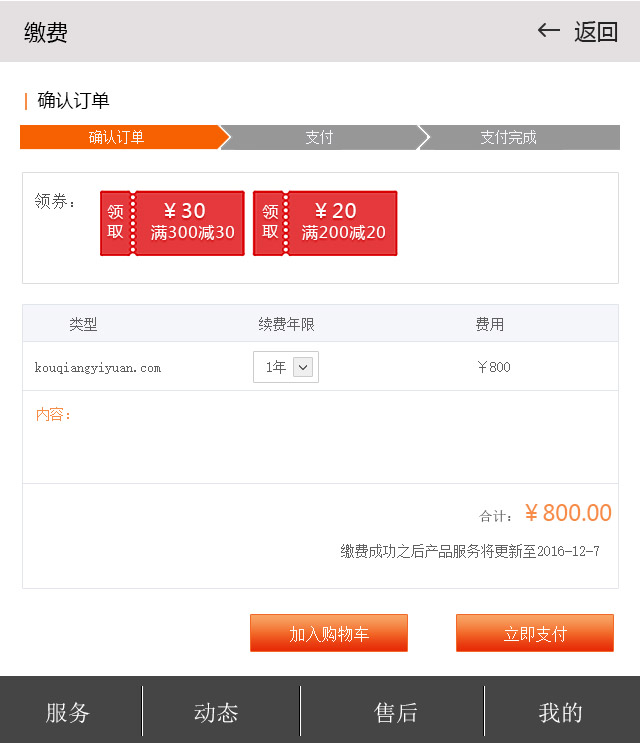The image size is (640, 743).
Task: Select the 满200减20 coupon body
Action: coord(343,223)
